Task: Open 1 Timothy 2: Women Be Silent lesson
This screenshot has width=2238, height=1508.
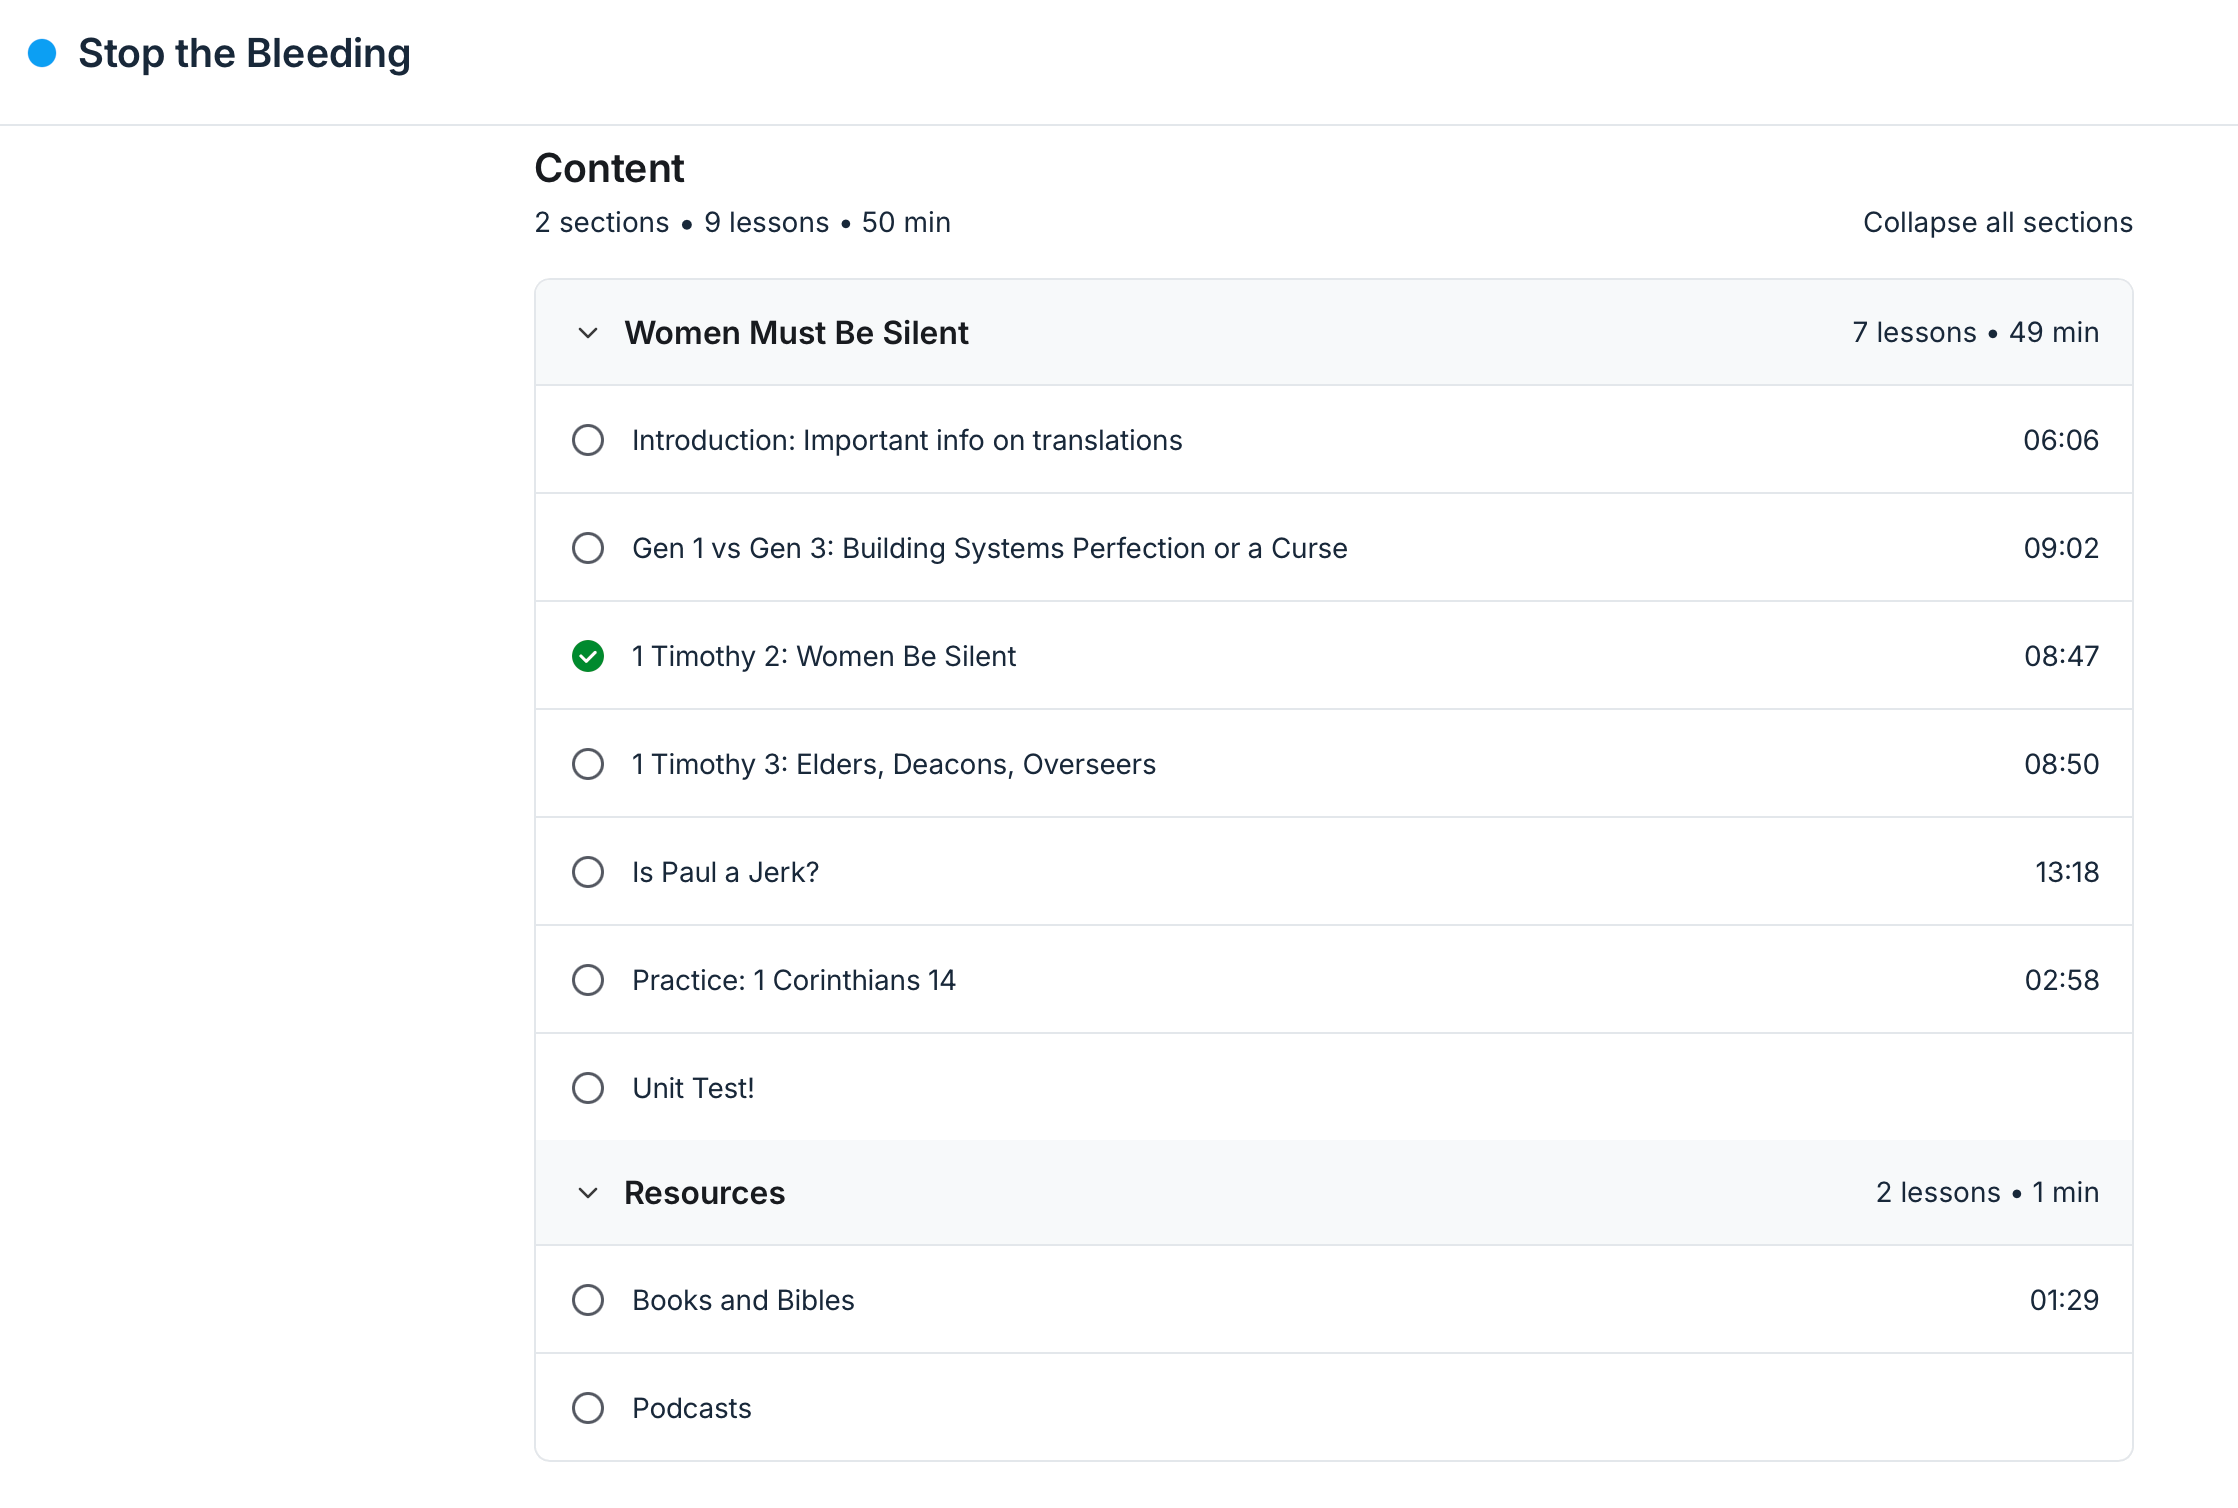Action: (824, 656)
